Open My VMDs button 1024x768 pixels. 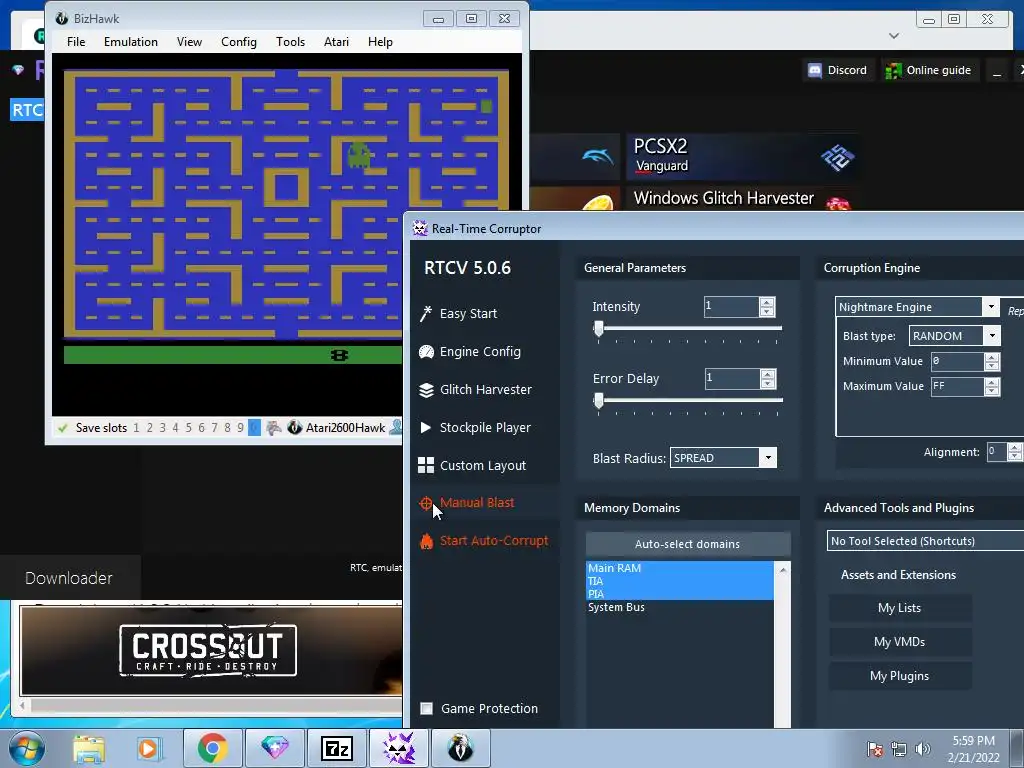[899, 642]
